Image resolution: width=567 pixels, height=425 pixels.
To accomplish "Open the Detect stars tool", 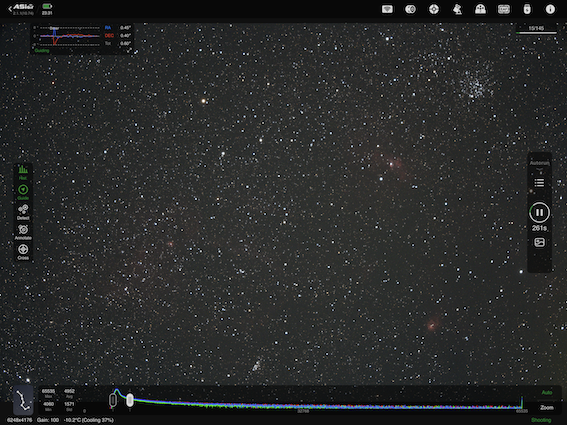I will point(23,212).
